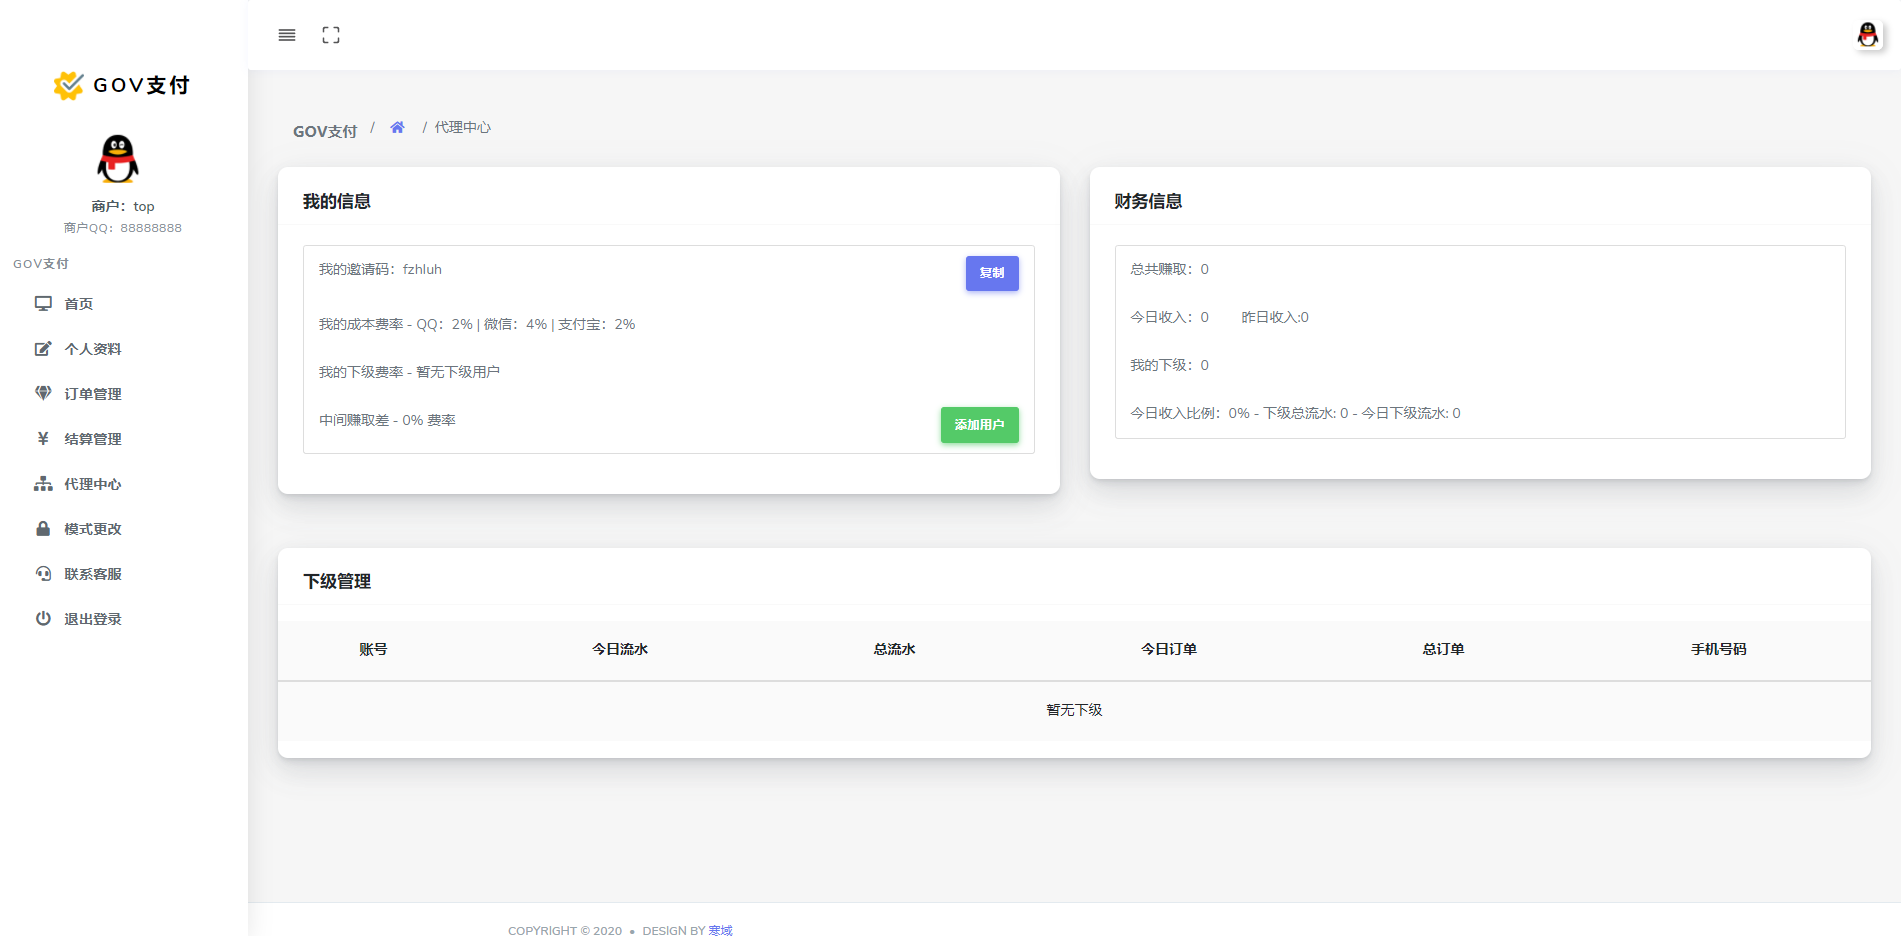Click the home icon in breadcrumb
Screen dimensions: 1901x936
pos(397,128)
